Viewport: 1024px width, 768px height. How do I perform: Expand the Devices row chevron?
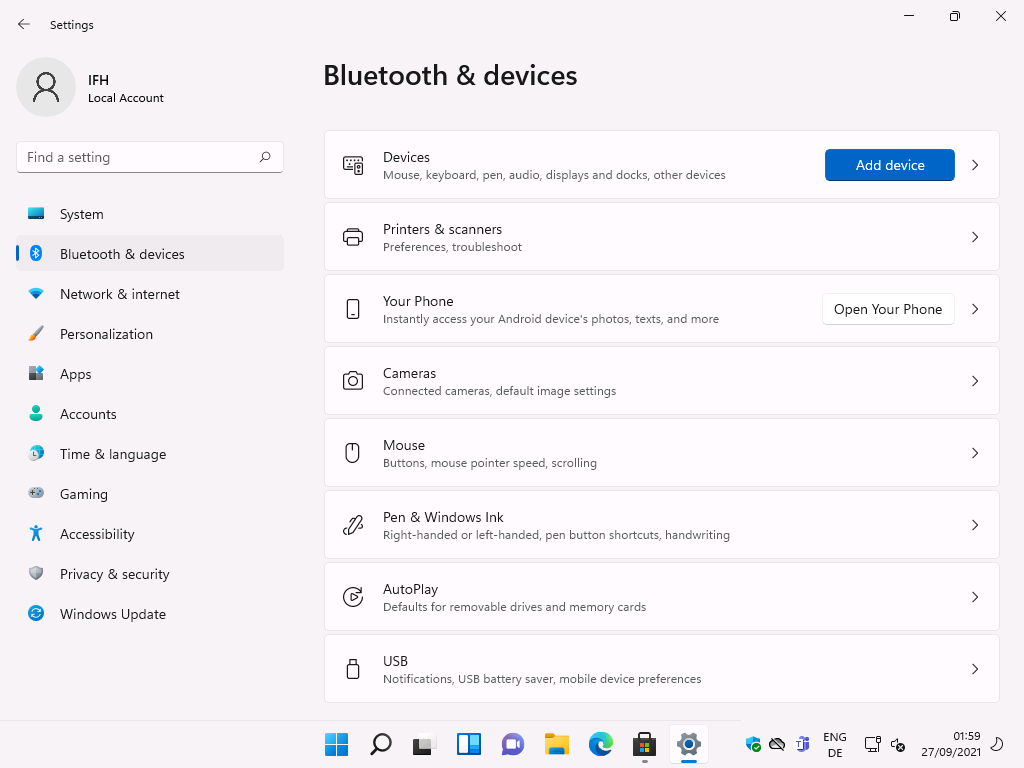tap(975, 165)
